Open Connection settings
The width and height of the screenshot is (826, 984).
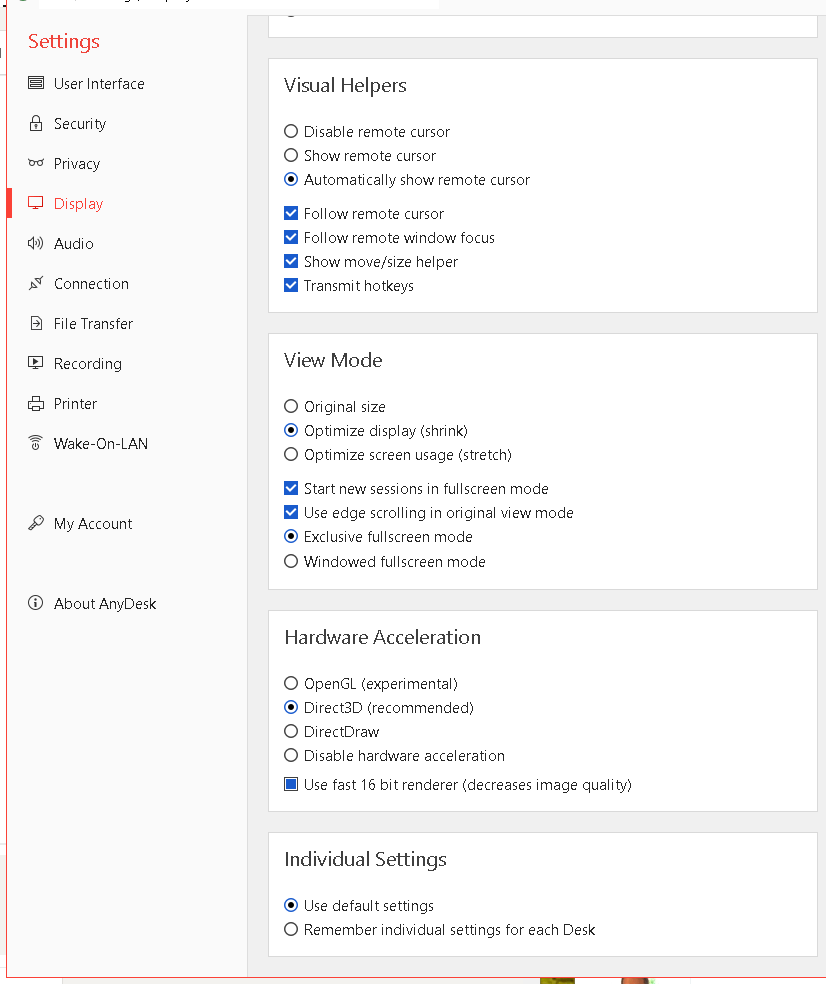coord(91,284)
